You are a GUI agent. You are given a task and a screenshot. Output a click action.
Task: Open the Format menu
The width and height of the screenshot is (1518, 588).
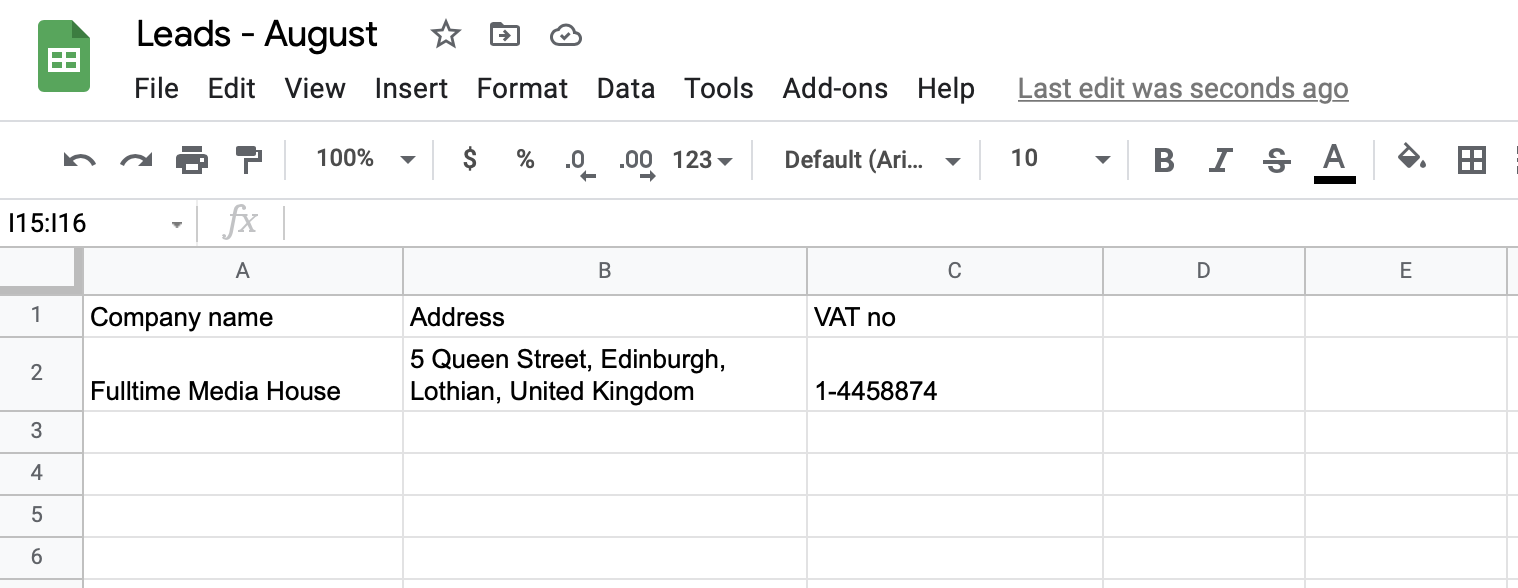(x=522, y=88)
